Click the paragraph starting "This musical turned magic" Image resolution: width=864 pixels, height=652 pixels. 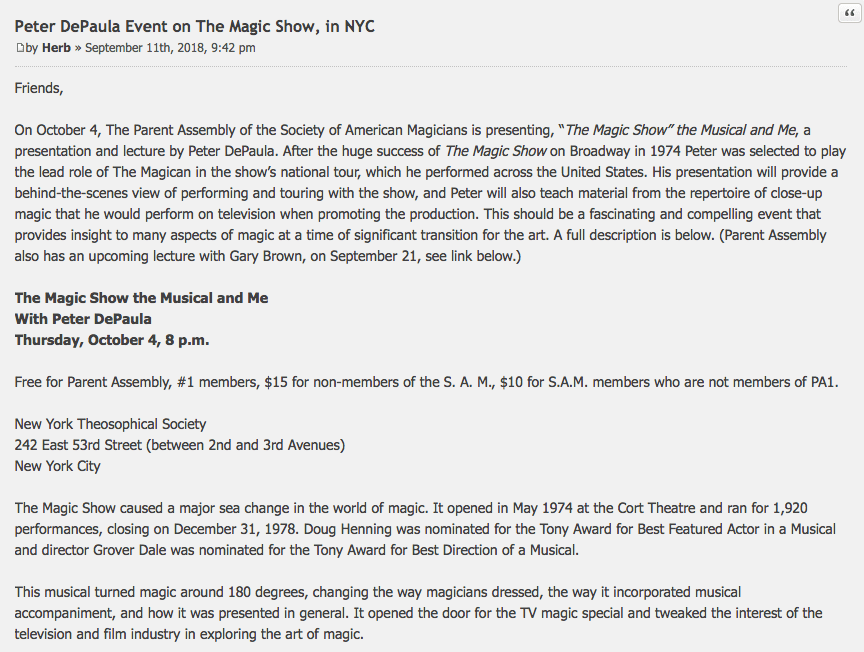coord(418,613)
